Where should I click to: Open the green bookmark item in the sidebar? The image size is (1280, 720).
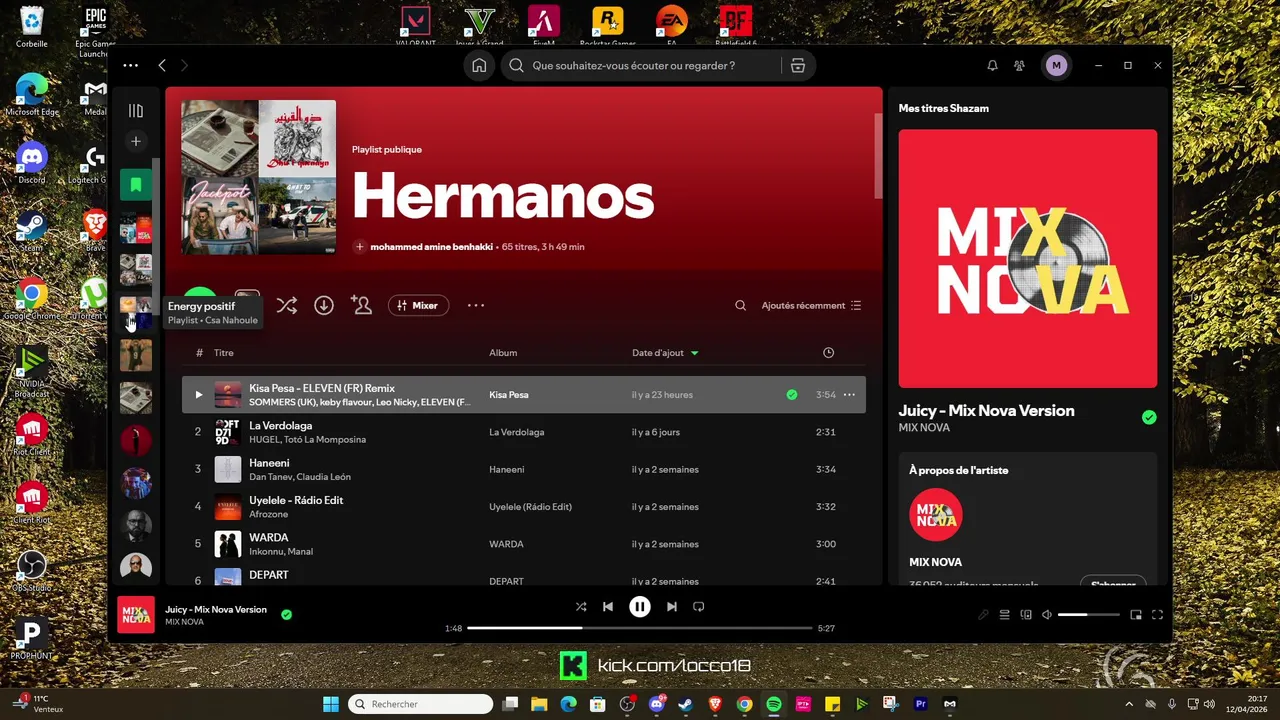pos(136,184)
